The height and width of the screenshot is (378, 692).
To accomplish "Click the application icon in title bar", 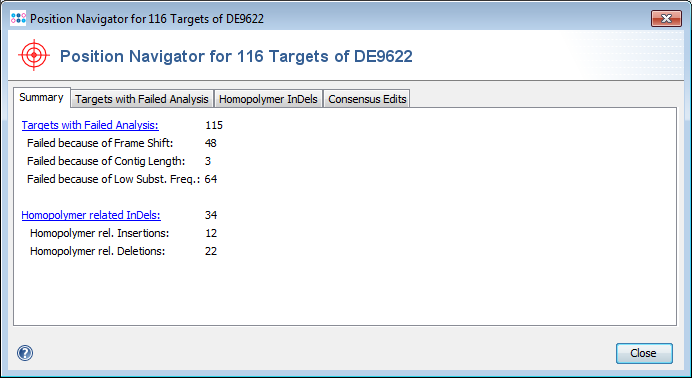I will click(x=18, y=19).
